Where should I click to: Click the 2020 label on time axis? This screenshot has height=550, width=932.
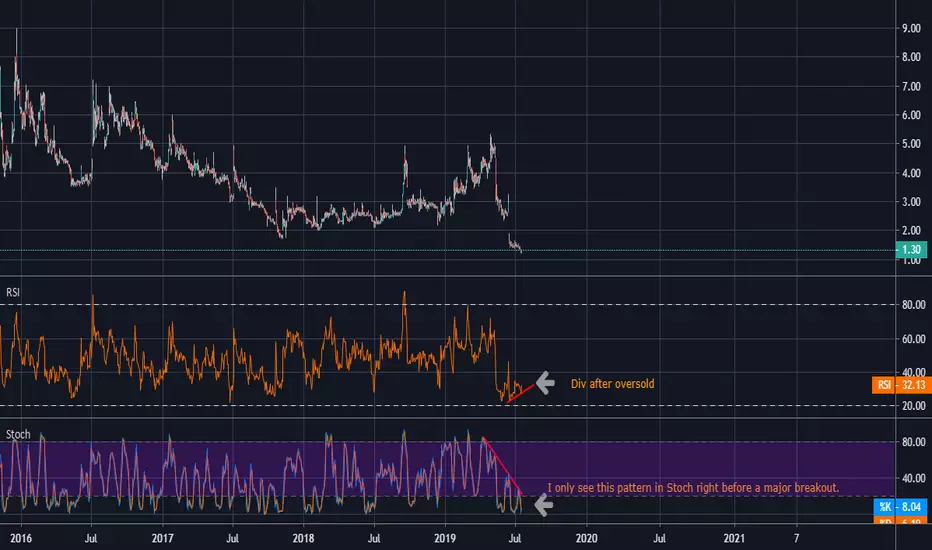(x=587, y=538)
